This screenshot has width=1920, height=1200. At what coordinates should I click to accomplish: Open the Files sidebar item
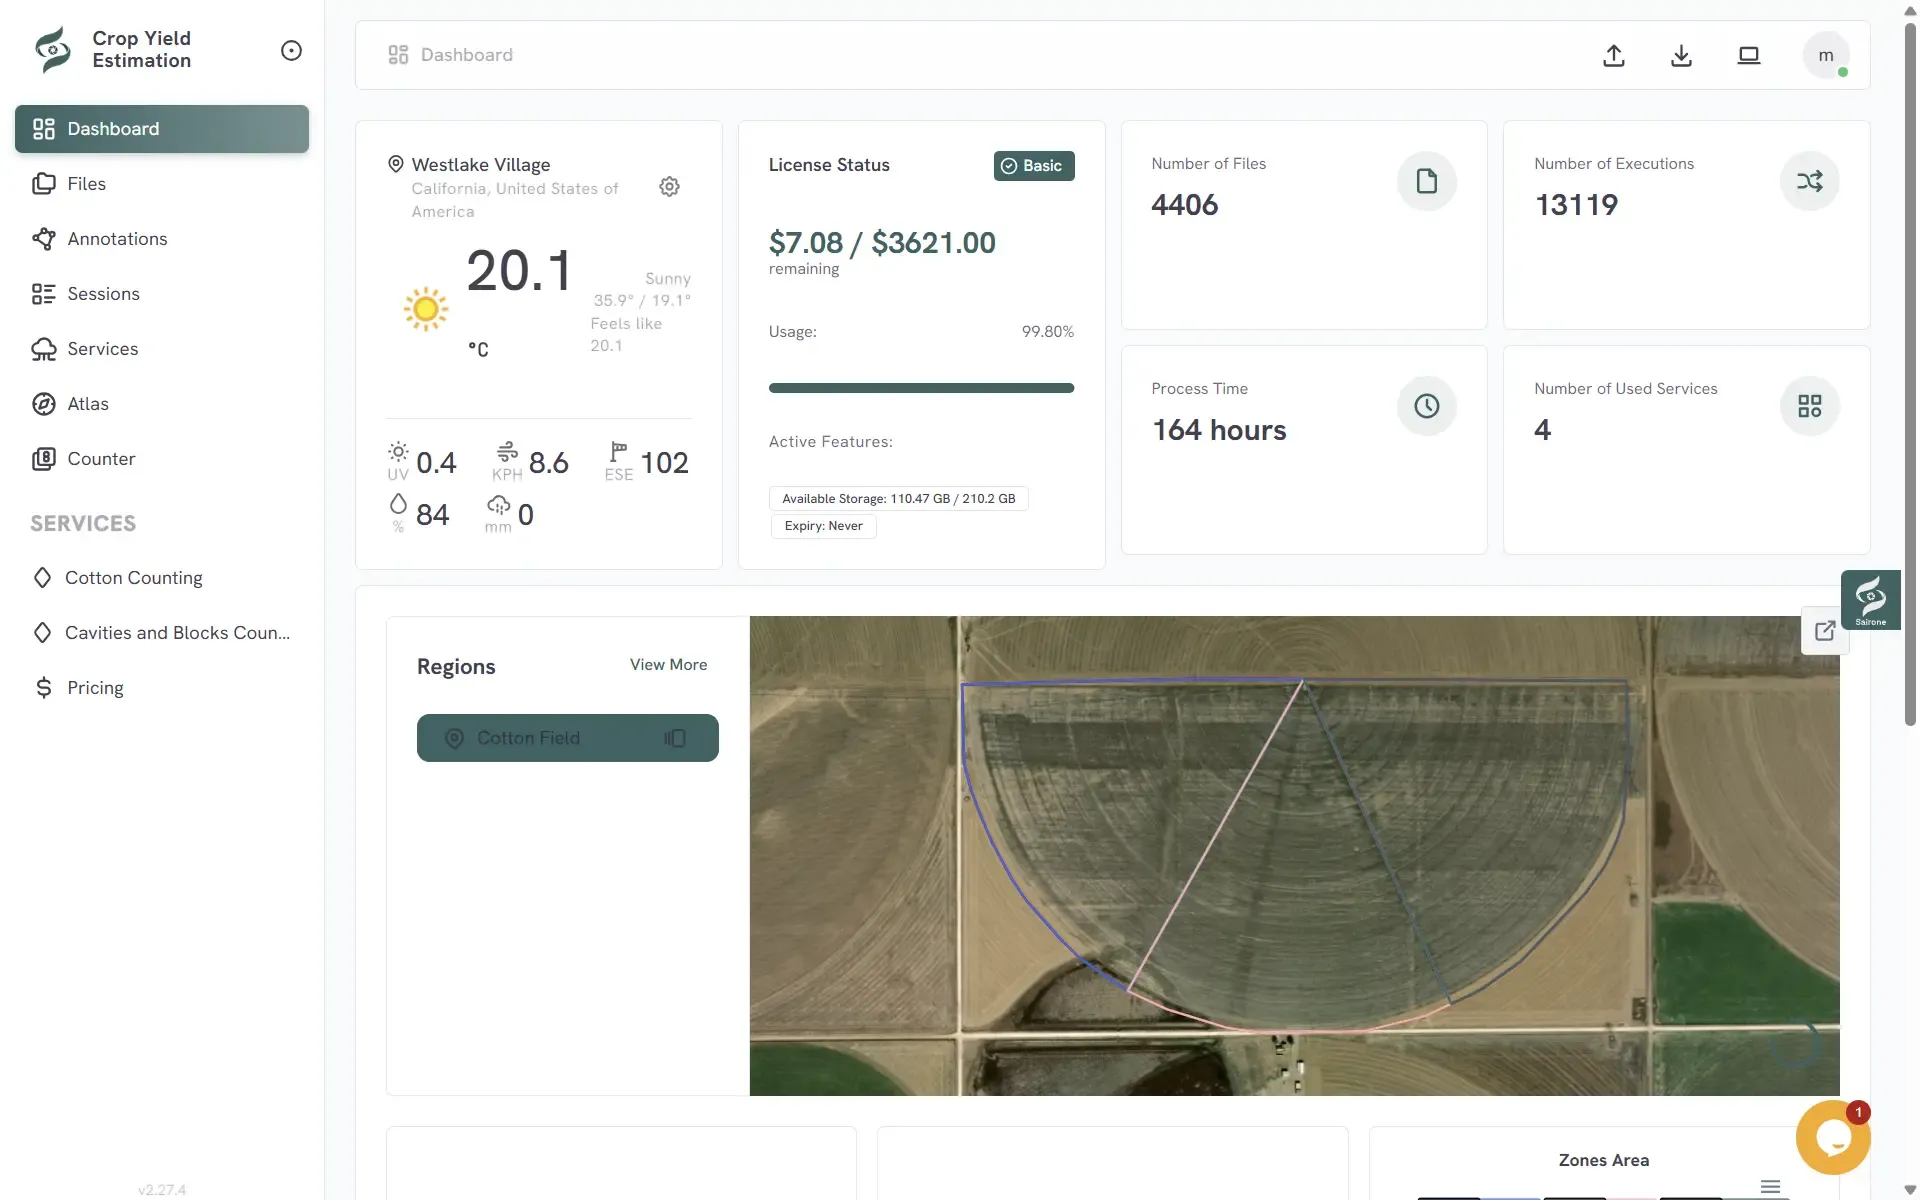tap(162, 184)
